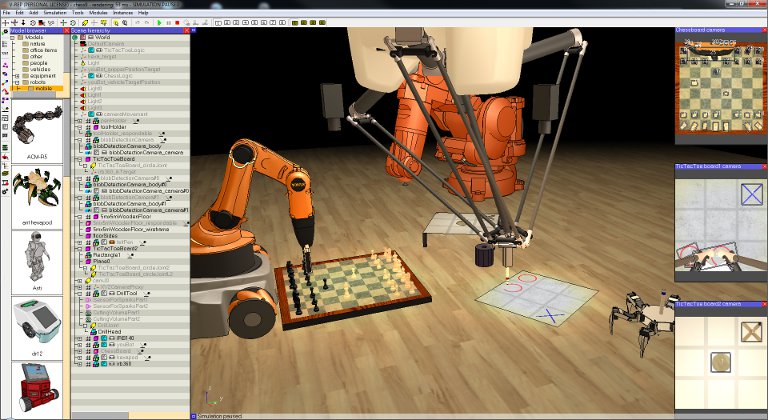Click the World globe icon in hierarchy
This screenshot has height=420, width=768.
(x=75, y=37)
